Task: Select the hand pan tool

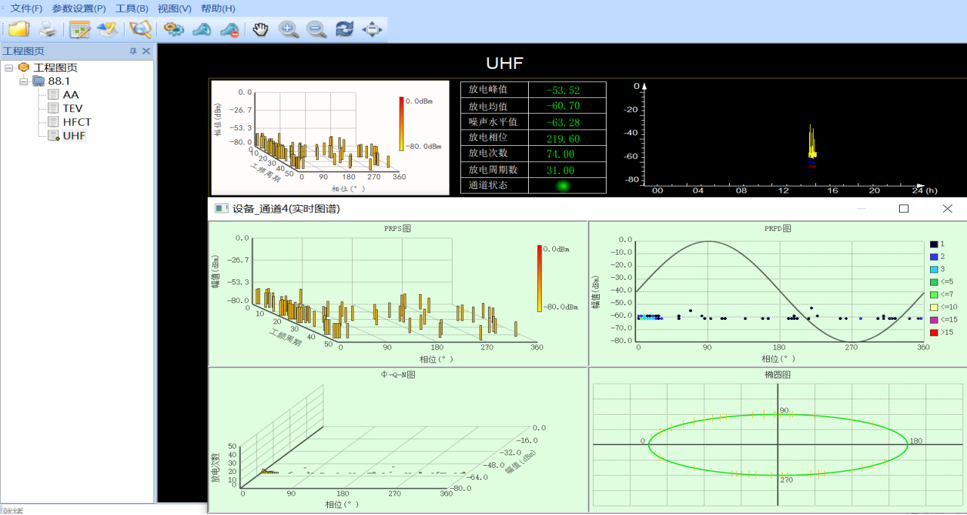Action: [x=260, y=29]
